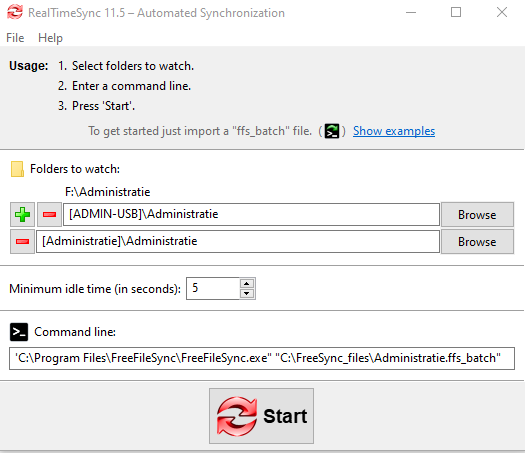The image size is (525, 453).
Task: Click the RealTimeSync logo in the title bar
Action: [15, 12]
